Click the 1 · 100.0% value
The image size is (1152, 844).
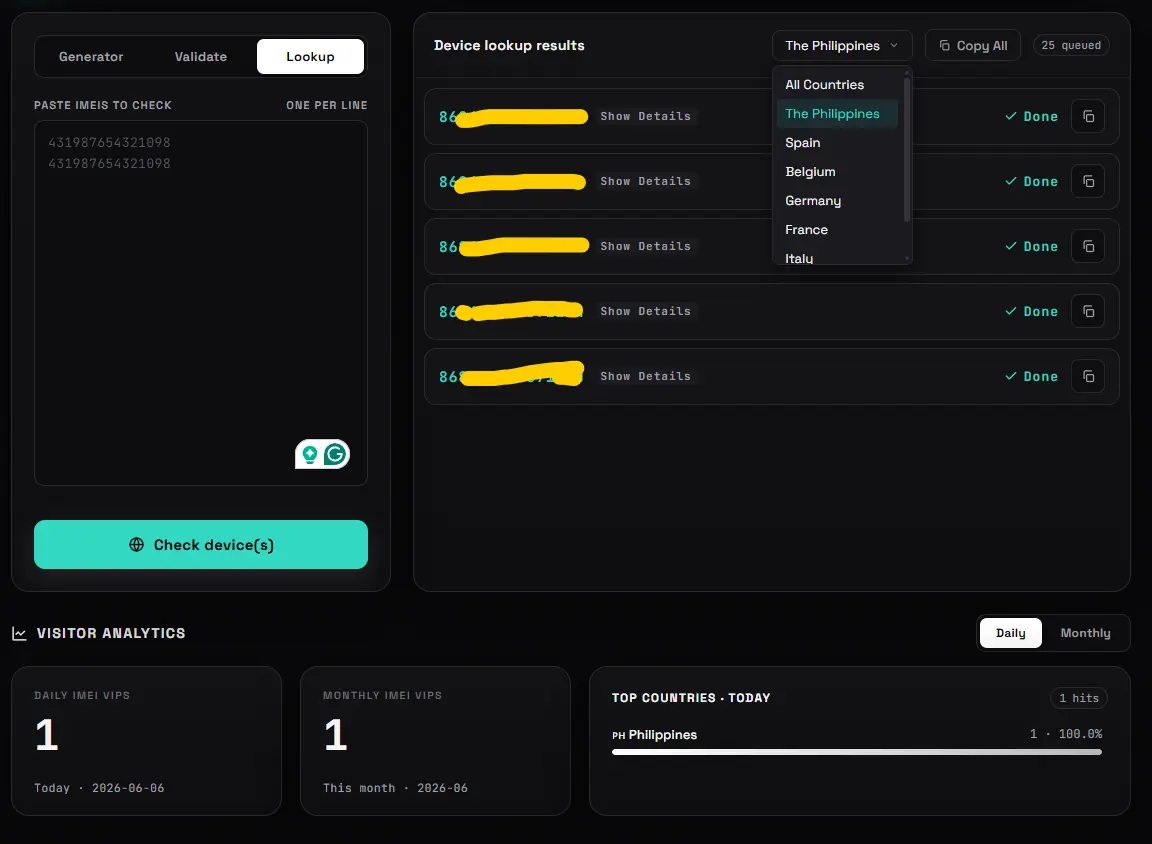(1065, 734)
